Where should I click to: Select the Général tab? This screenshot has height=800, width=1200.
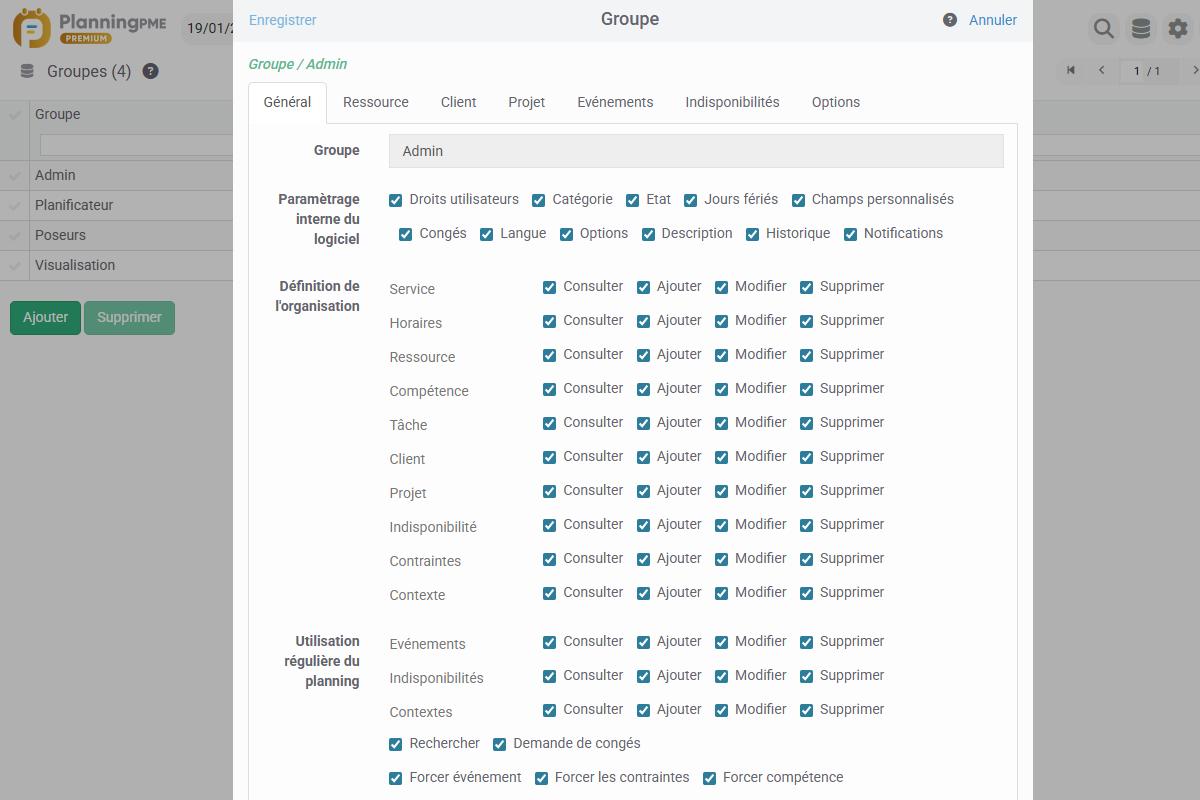[x=287, y=102]
